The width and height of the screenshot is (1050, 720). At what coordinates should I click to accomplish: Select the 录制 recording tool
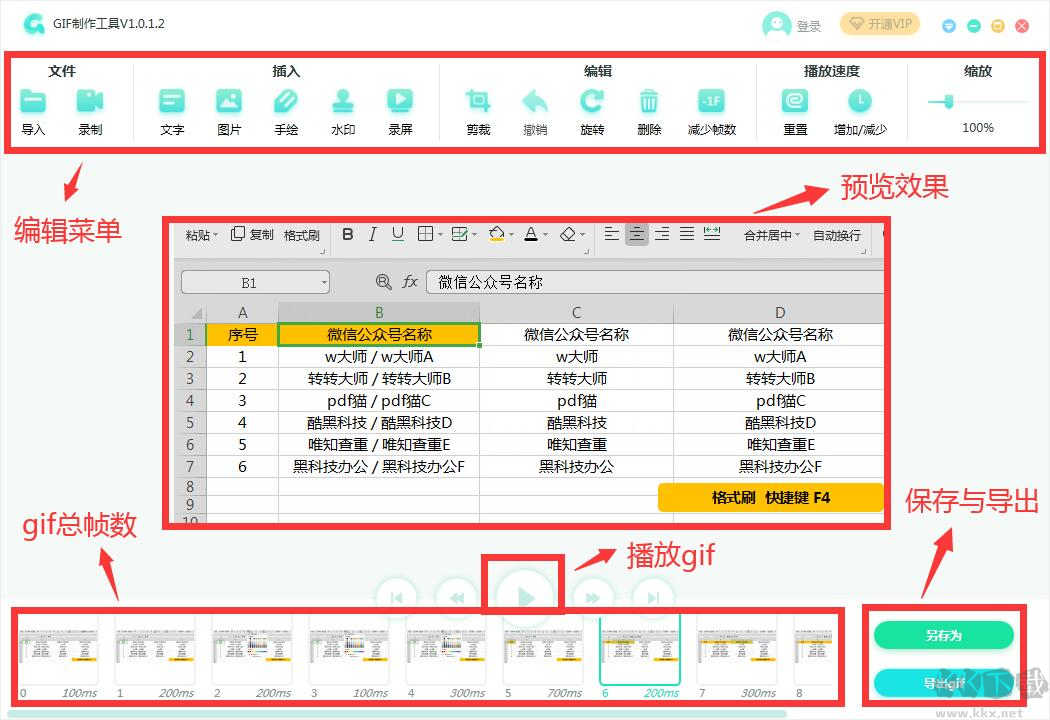coord(90,103)
